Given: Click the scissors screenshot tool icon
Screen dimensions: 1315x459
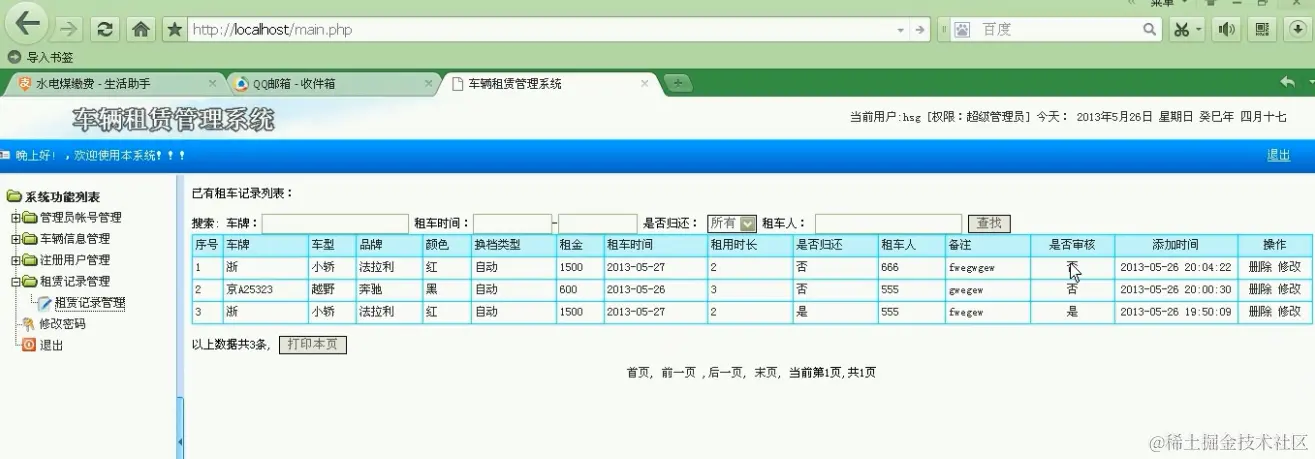Looking at the screenshot, I should (1182, 30).
